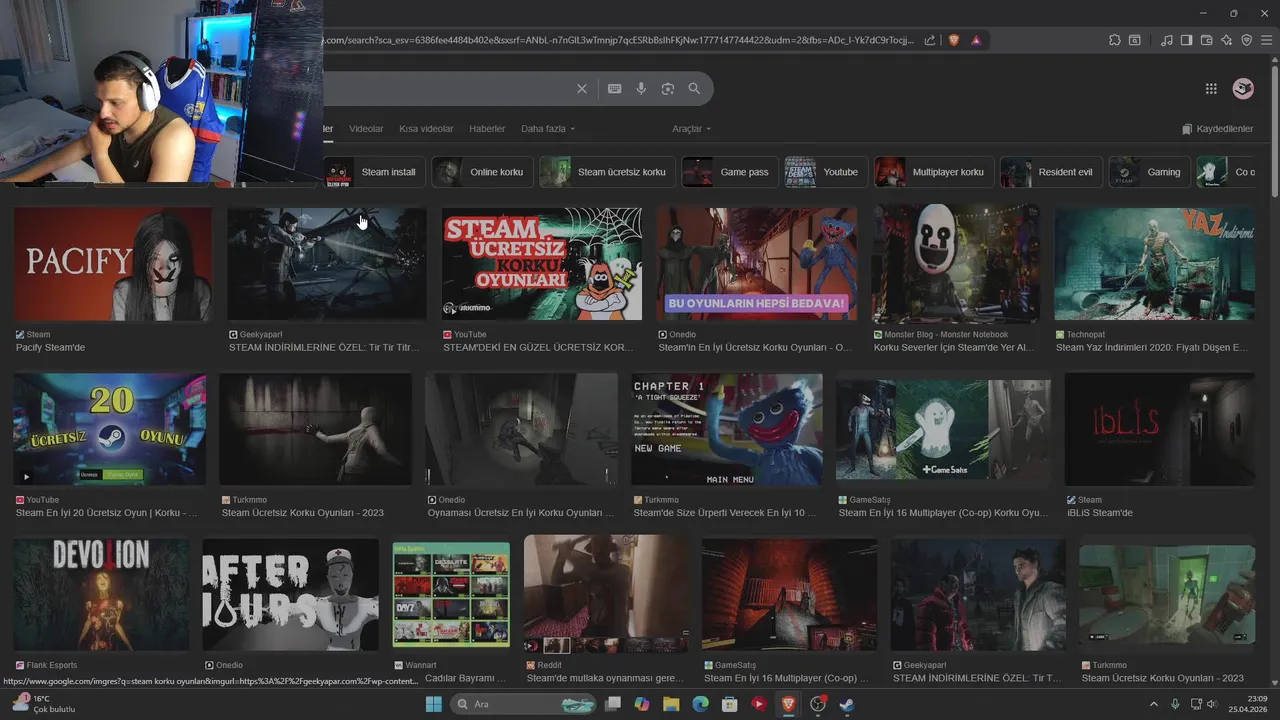This screenshot has width=1280, height=720.
Task: Switch to the 'Haberler' tab
Action: point(487,129)
